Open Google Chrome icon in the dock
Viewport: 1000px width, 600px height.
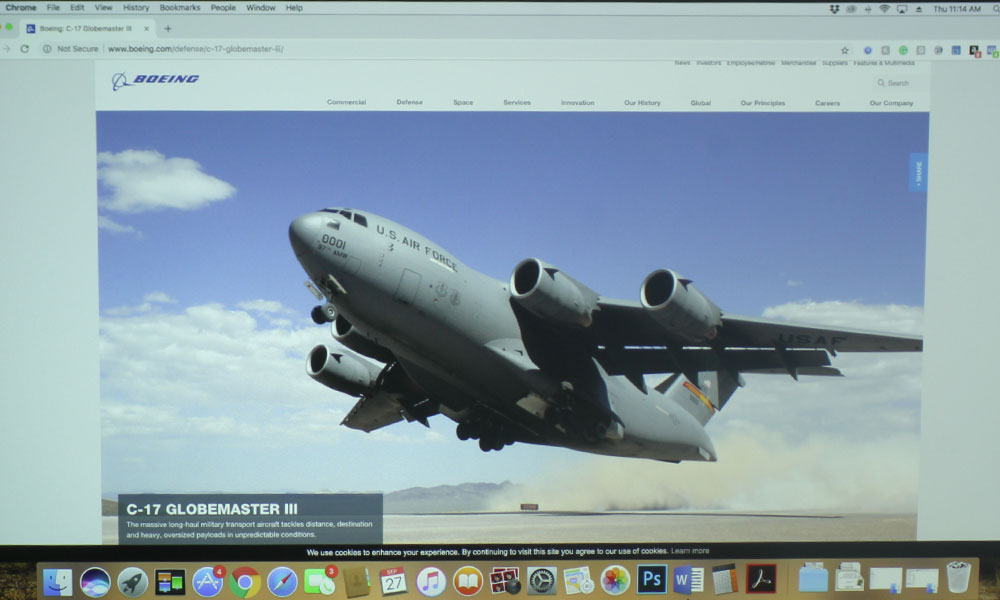tap(245, 581)
